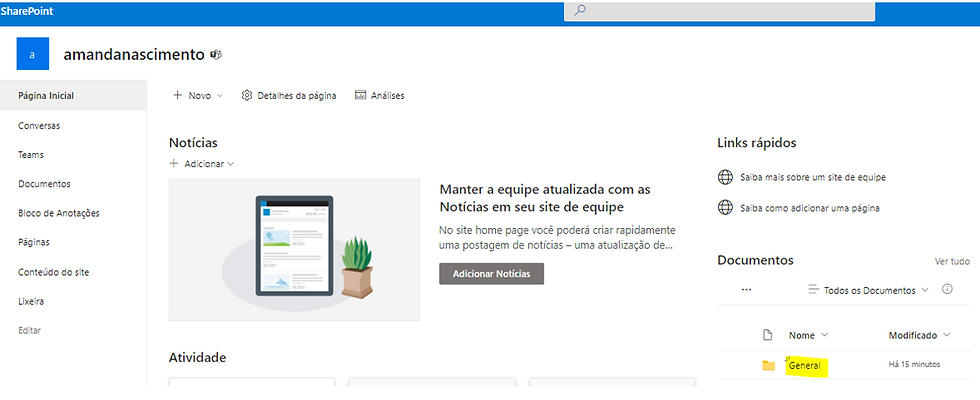Click the Adicionar Notícias button
Screen dimensions: 980x400
pos(491,274)
